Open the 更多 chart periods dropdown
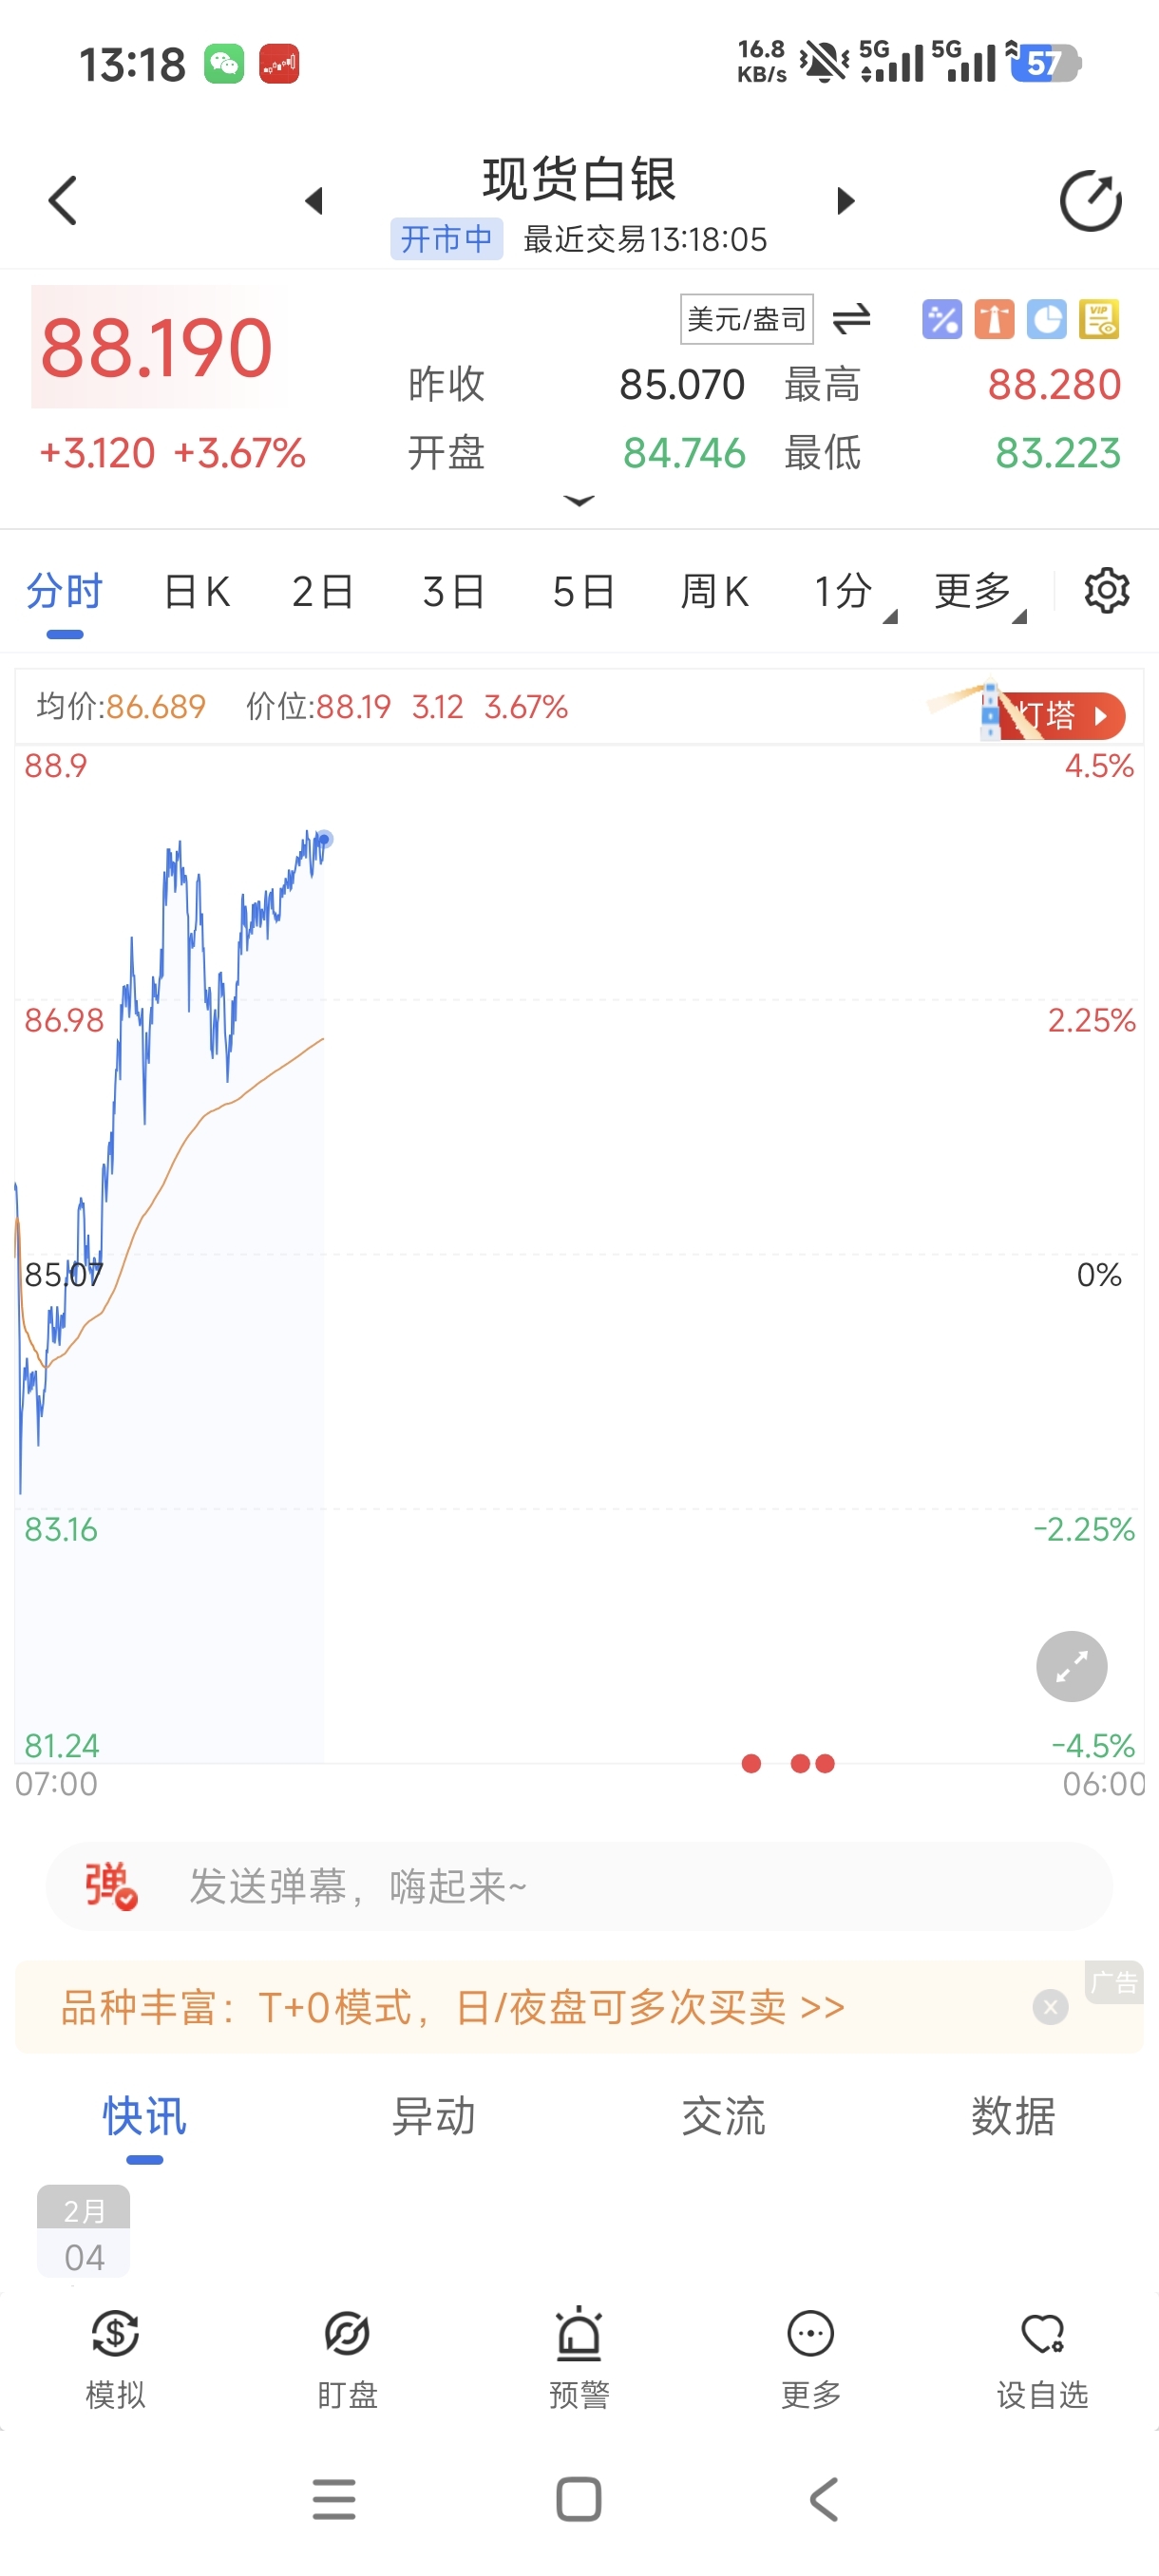Screen dimensions: 1159x2576 (976, 592)
